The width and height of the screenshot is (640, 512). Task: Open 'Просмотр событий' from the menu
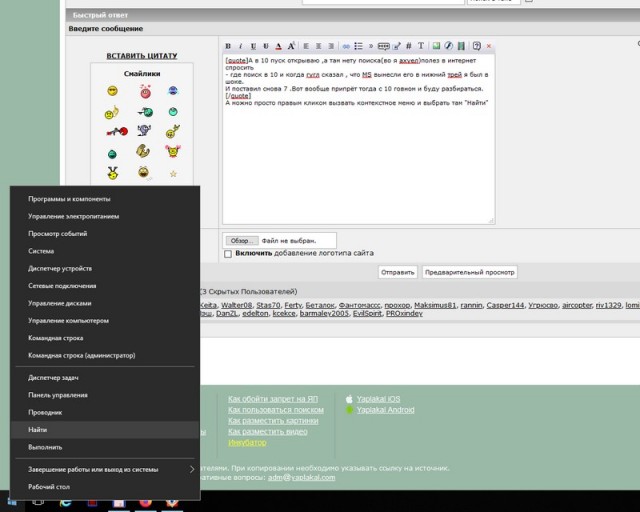(x=105, y=234)
